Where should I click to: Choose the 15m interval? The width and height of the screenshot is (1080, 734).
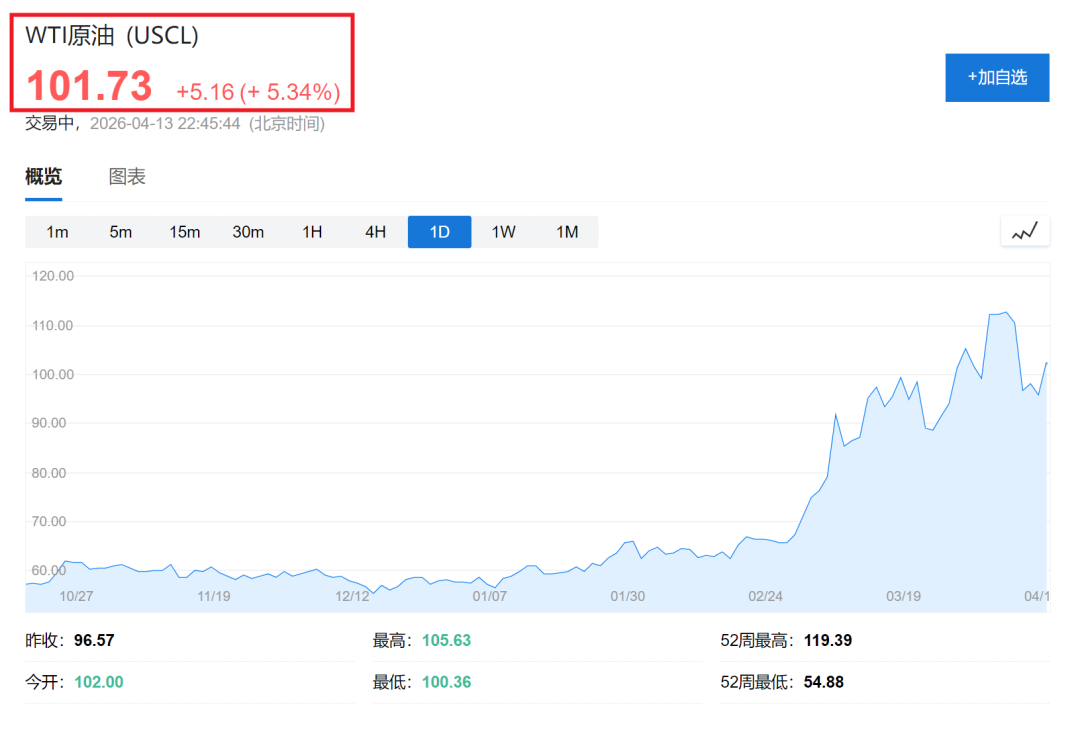185,232
